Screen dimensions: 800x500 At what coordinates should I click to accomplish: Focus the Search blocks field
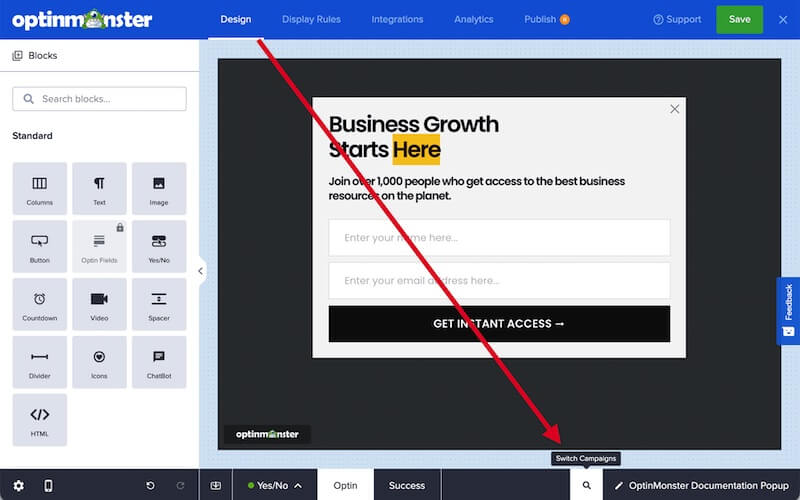point(99,98)
